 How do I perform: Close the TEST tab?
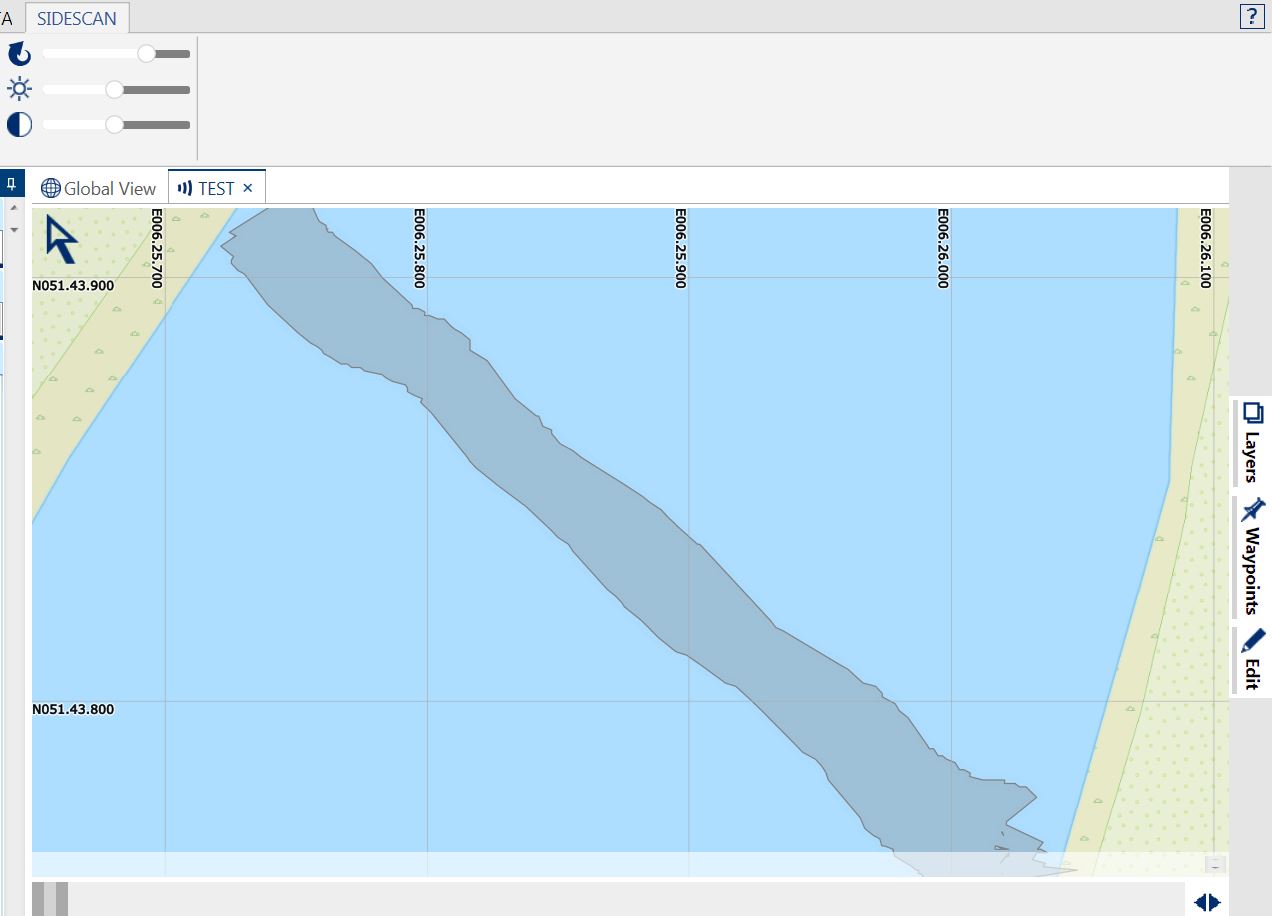[248, 188]
